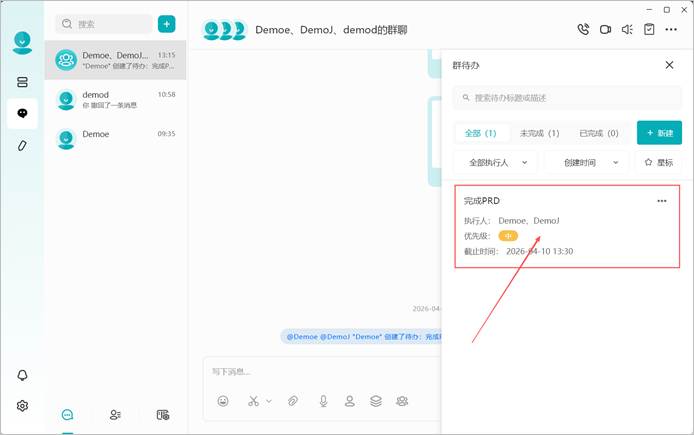
Task: Attach a file with paperclip icon
Action: (293, 401)
